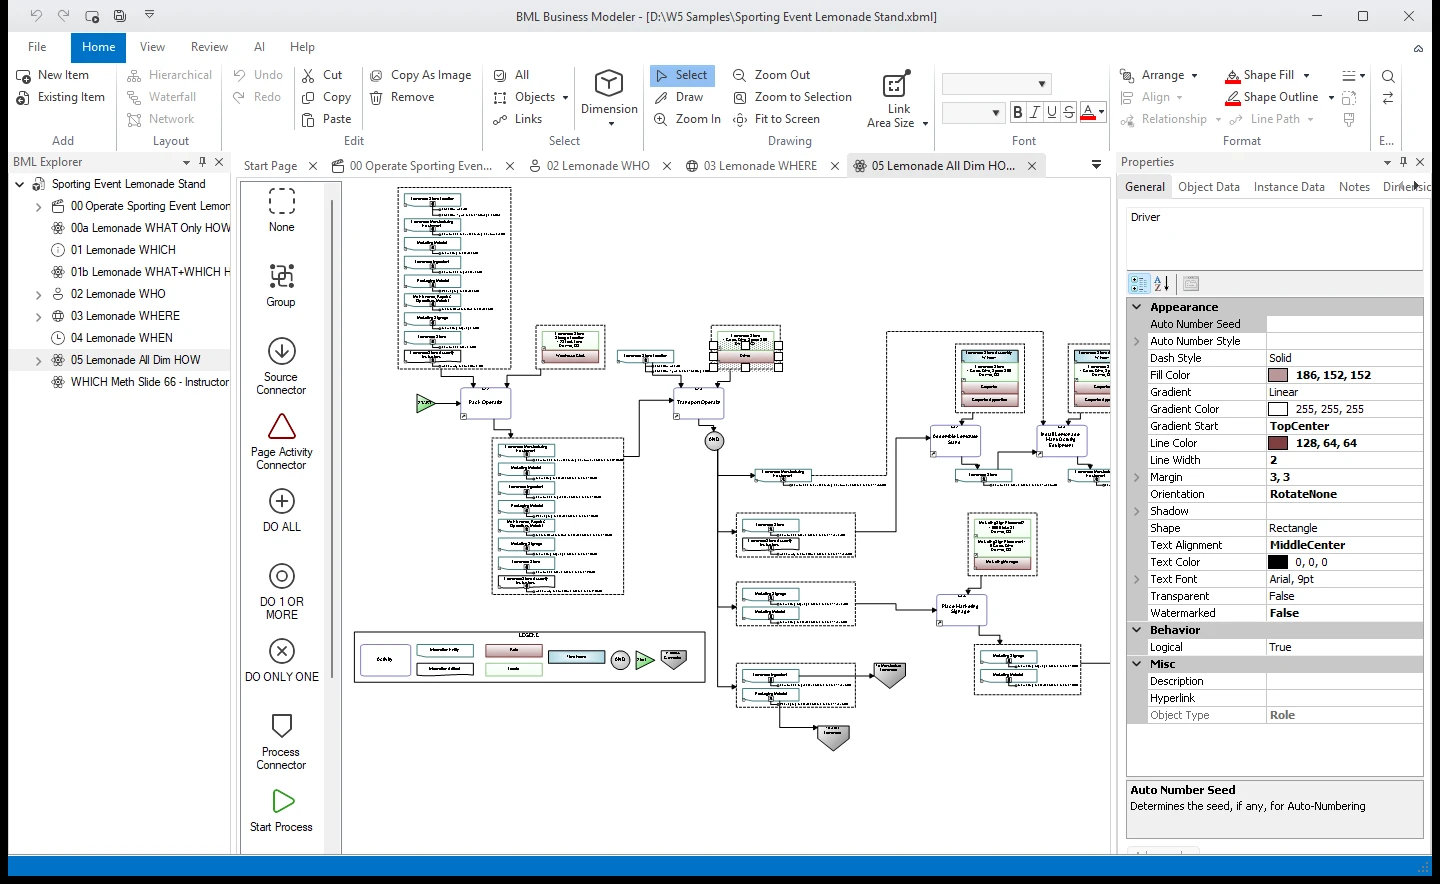This screenshot has width=1440, height=884.
Task: Pin the BML Explorer panel
Action: tap(203, 162)
